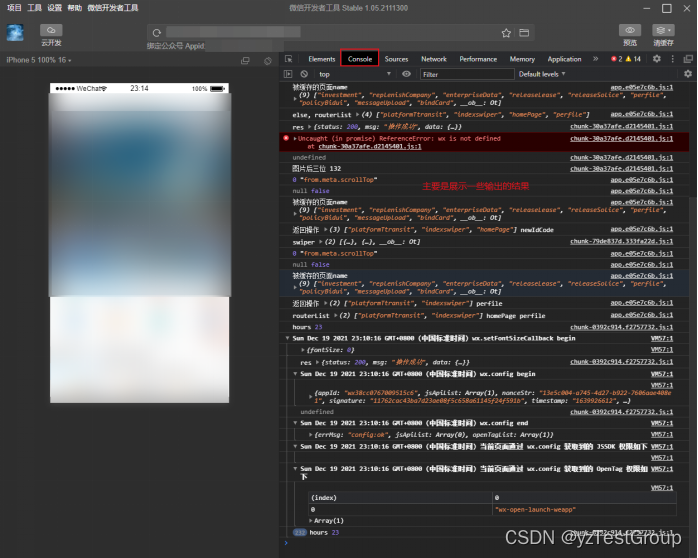Screen dimensions: 698x558
Task: Open chunk-30a37afe link in error stack
Action: coord(369,146)
